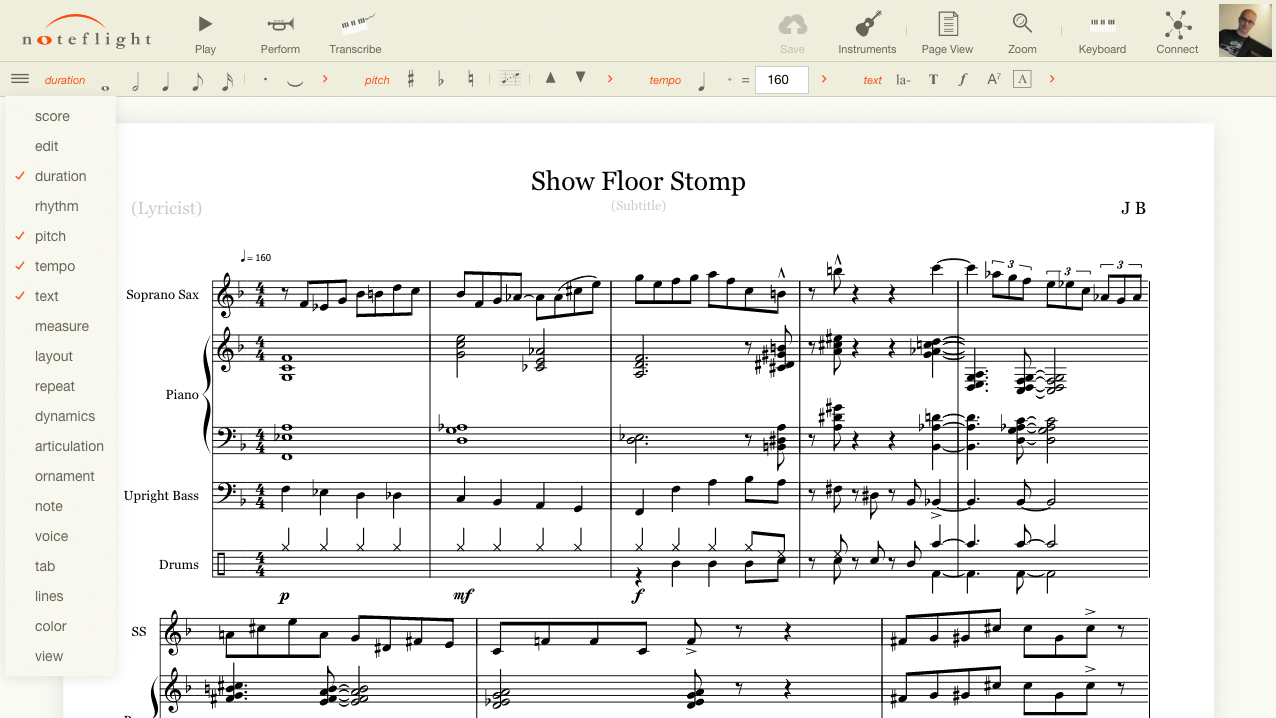
Task: Open the Perform trumpet tool
Action: coord(280,32)
